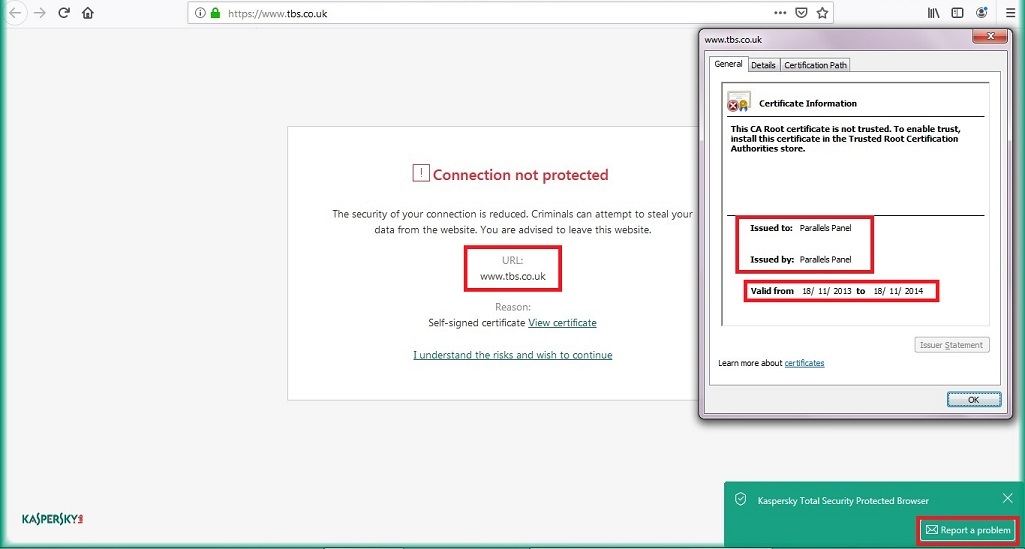Toggle the sidebar view icon
The image size is (1025, 549).
[957, 13]
